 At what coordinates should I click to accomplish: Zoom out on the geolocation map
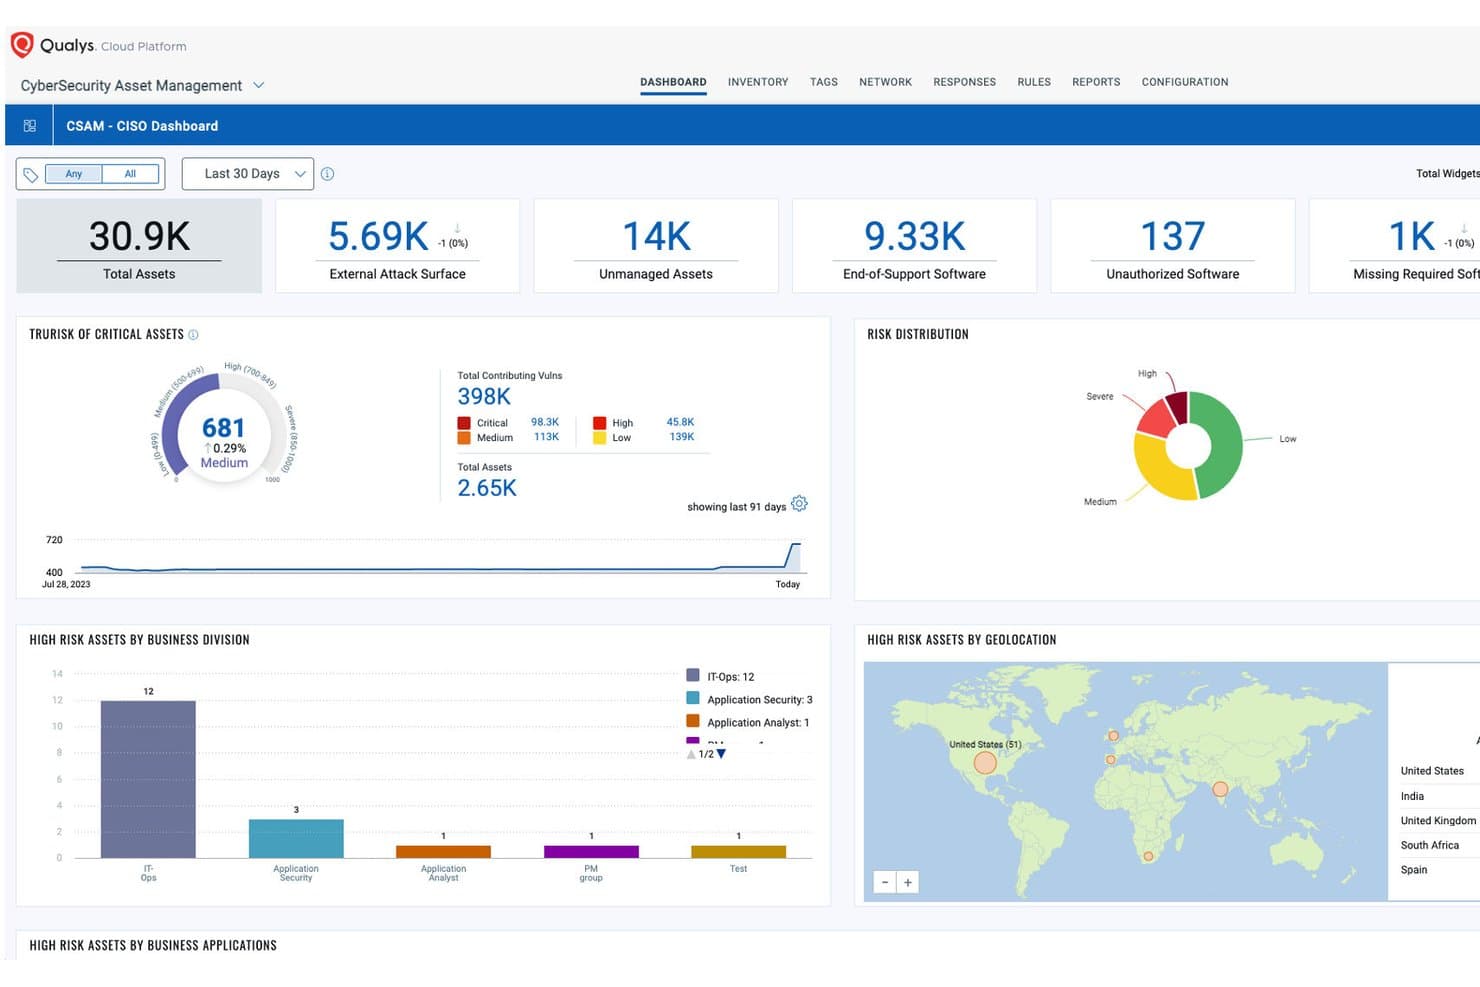(885, 882)
